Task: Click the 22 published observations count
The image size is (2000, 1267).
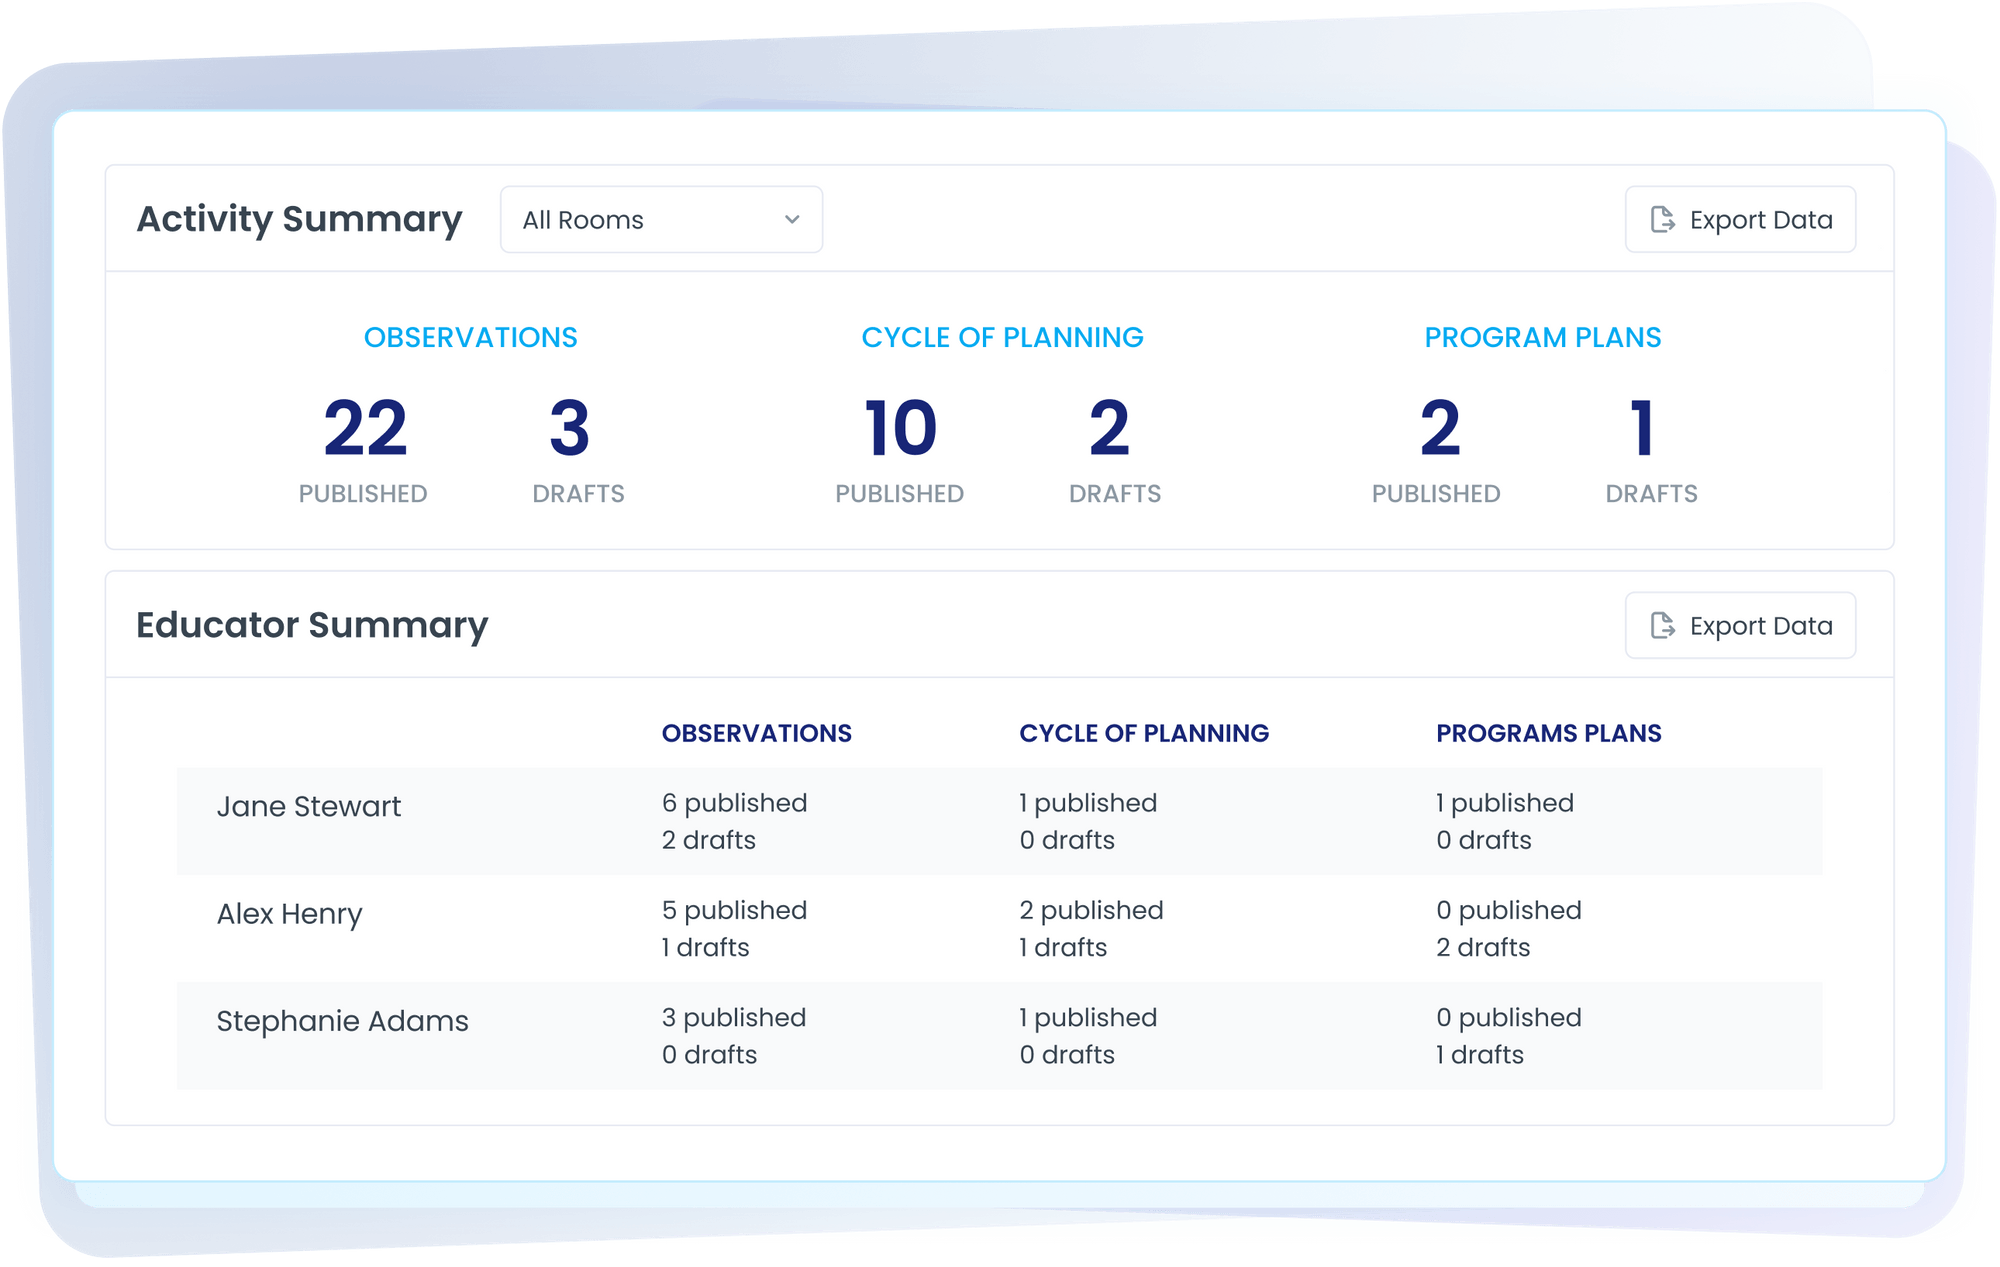Action: pyautogui.click(x=365, y=429)
